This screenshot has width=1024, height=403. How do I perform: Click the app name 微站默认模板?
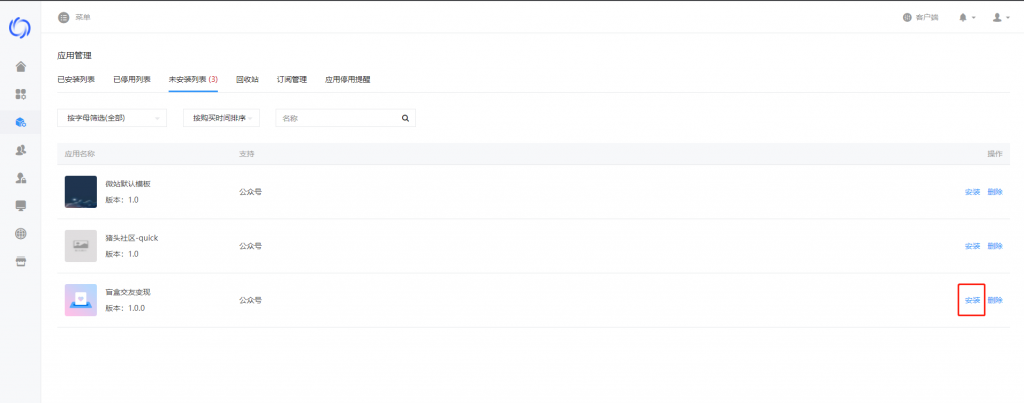pyautogui.click(x=128, y=184)
